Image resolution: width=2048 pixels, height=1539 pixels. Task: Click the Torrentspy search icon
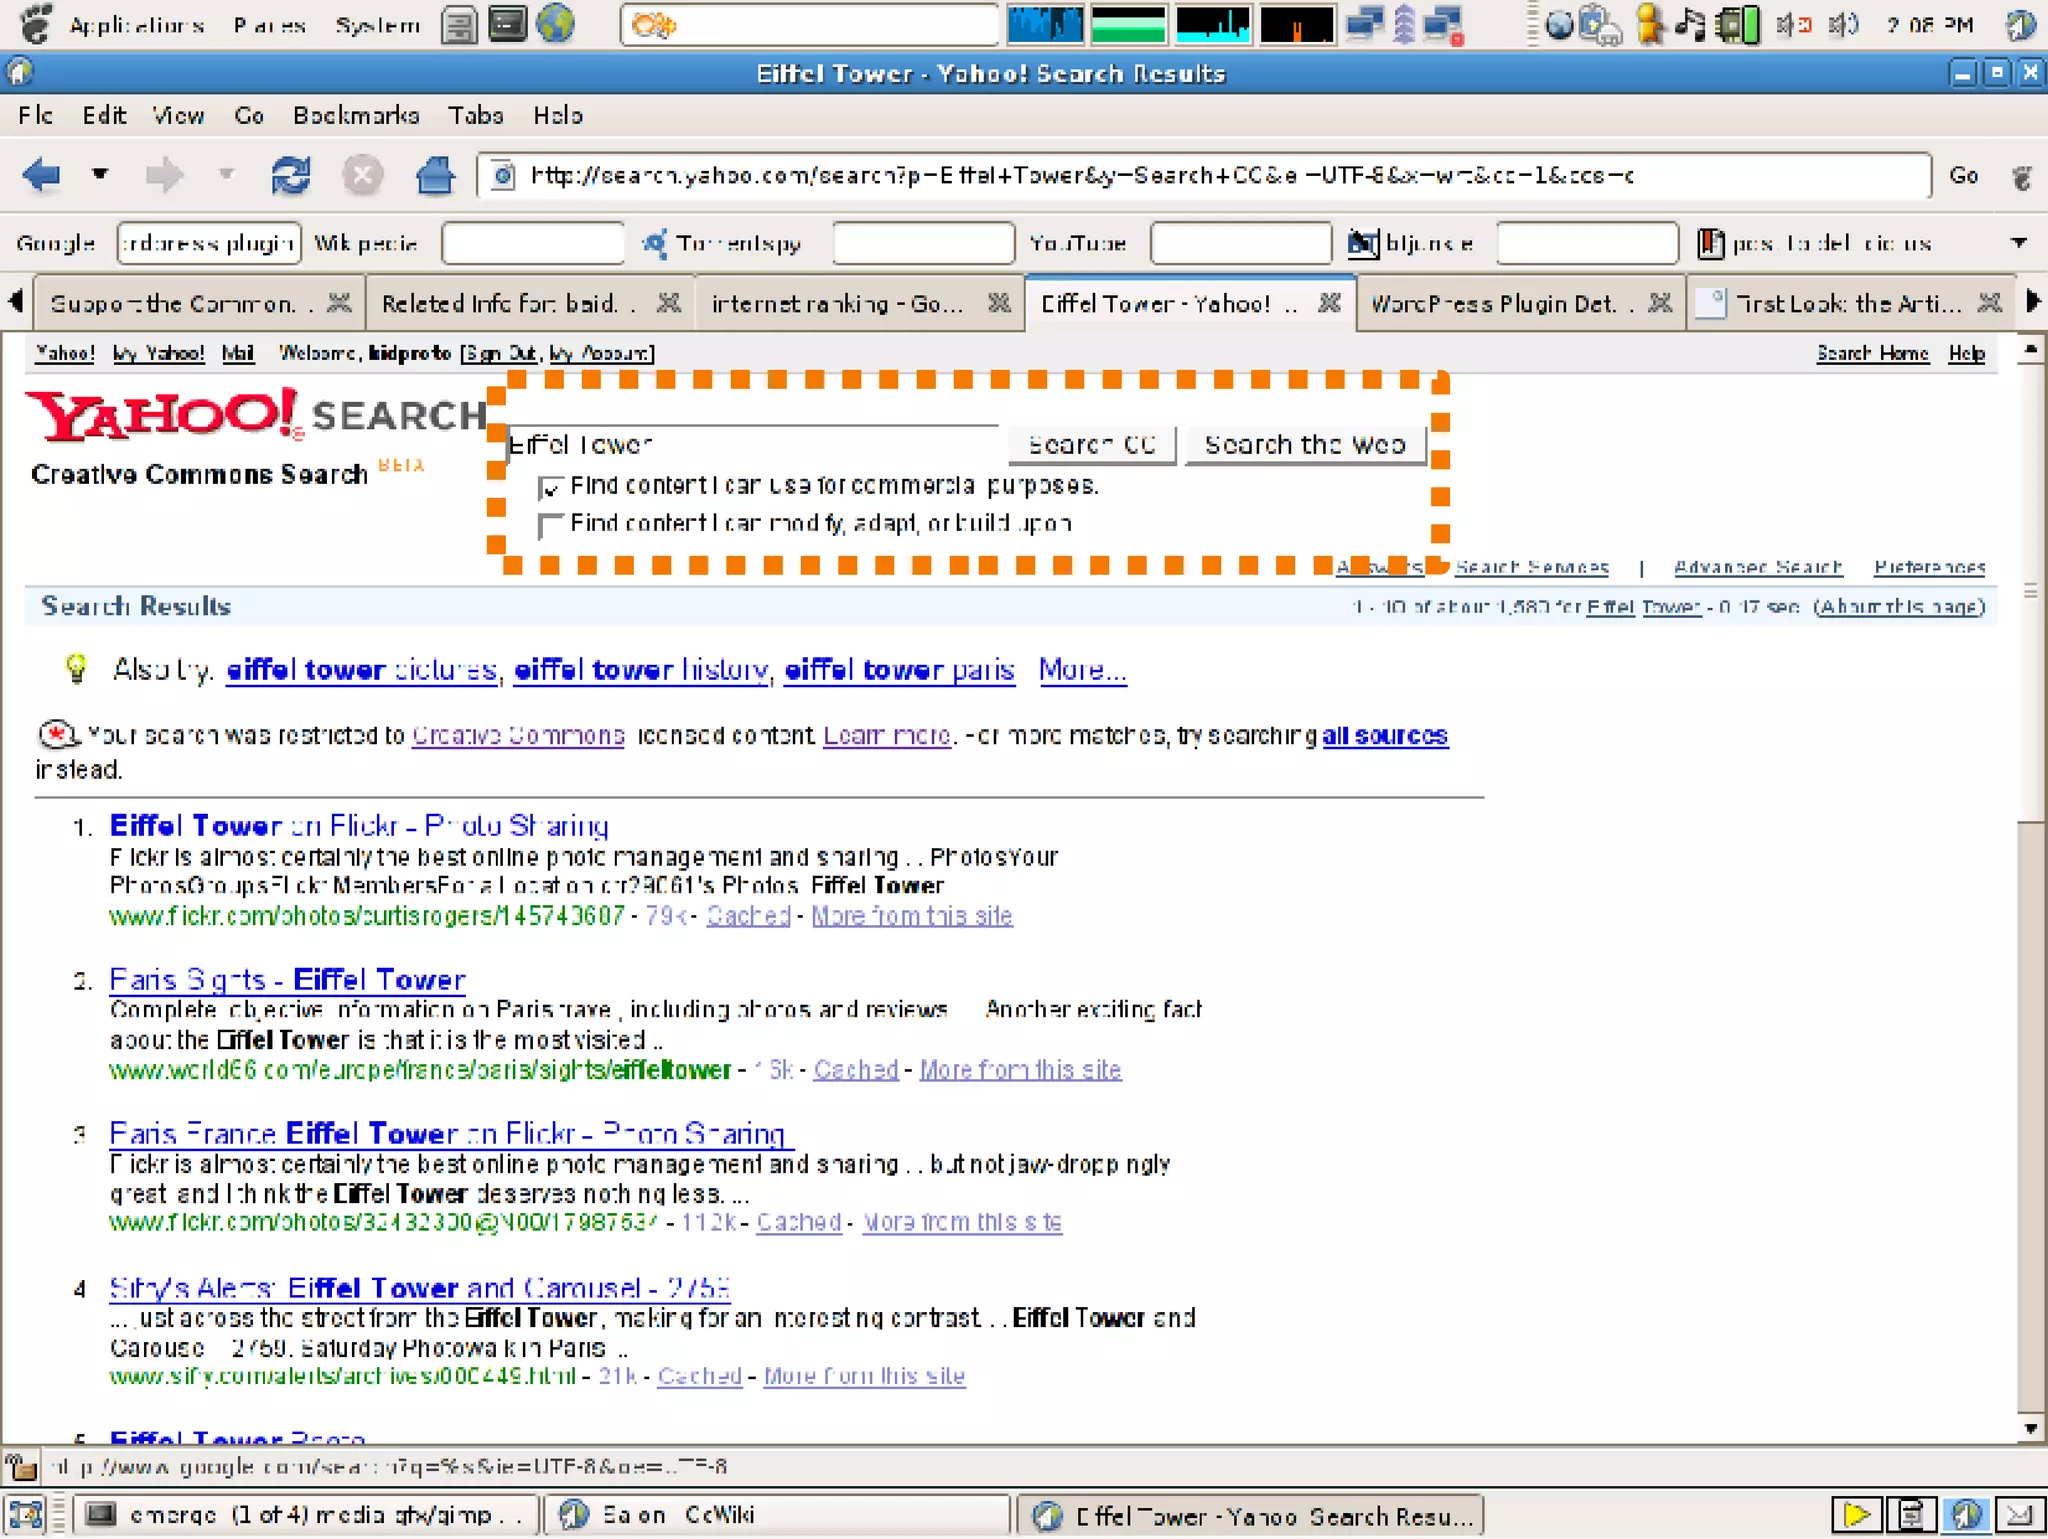pos(655,243)
